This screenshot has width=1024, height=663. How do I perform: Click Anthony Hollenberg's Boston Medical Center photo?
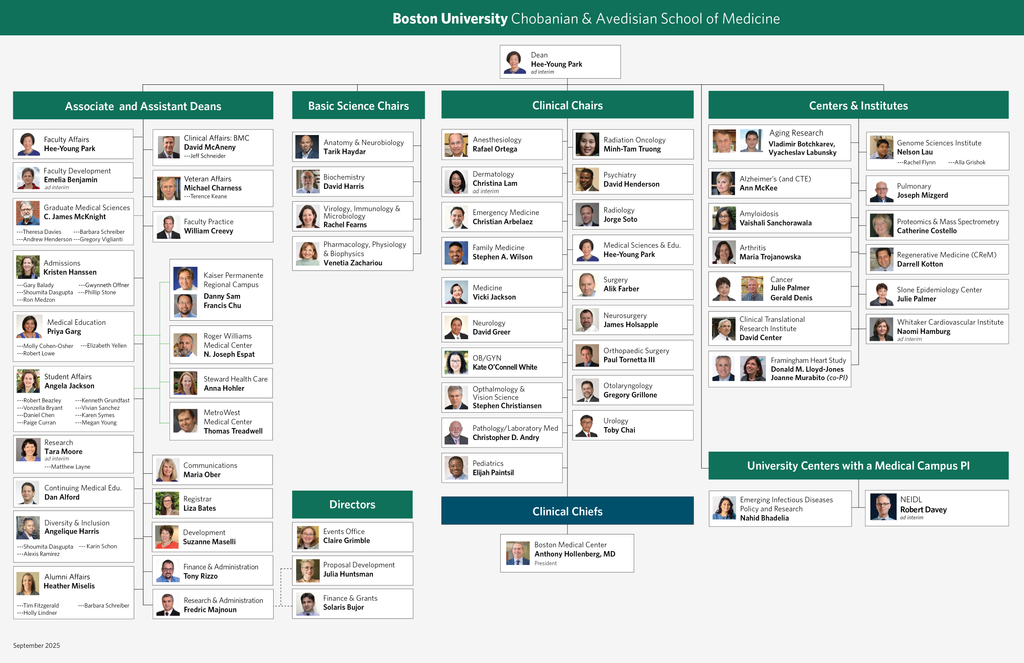[517, 553]
